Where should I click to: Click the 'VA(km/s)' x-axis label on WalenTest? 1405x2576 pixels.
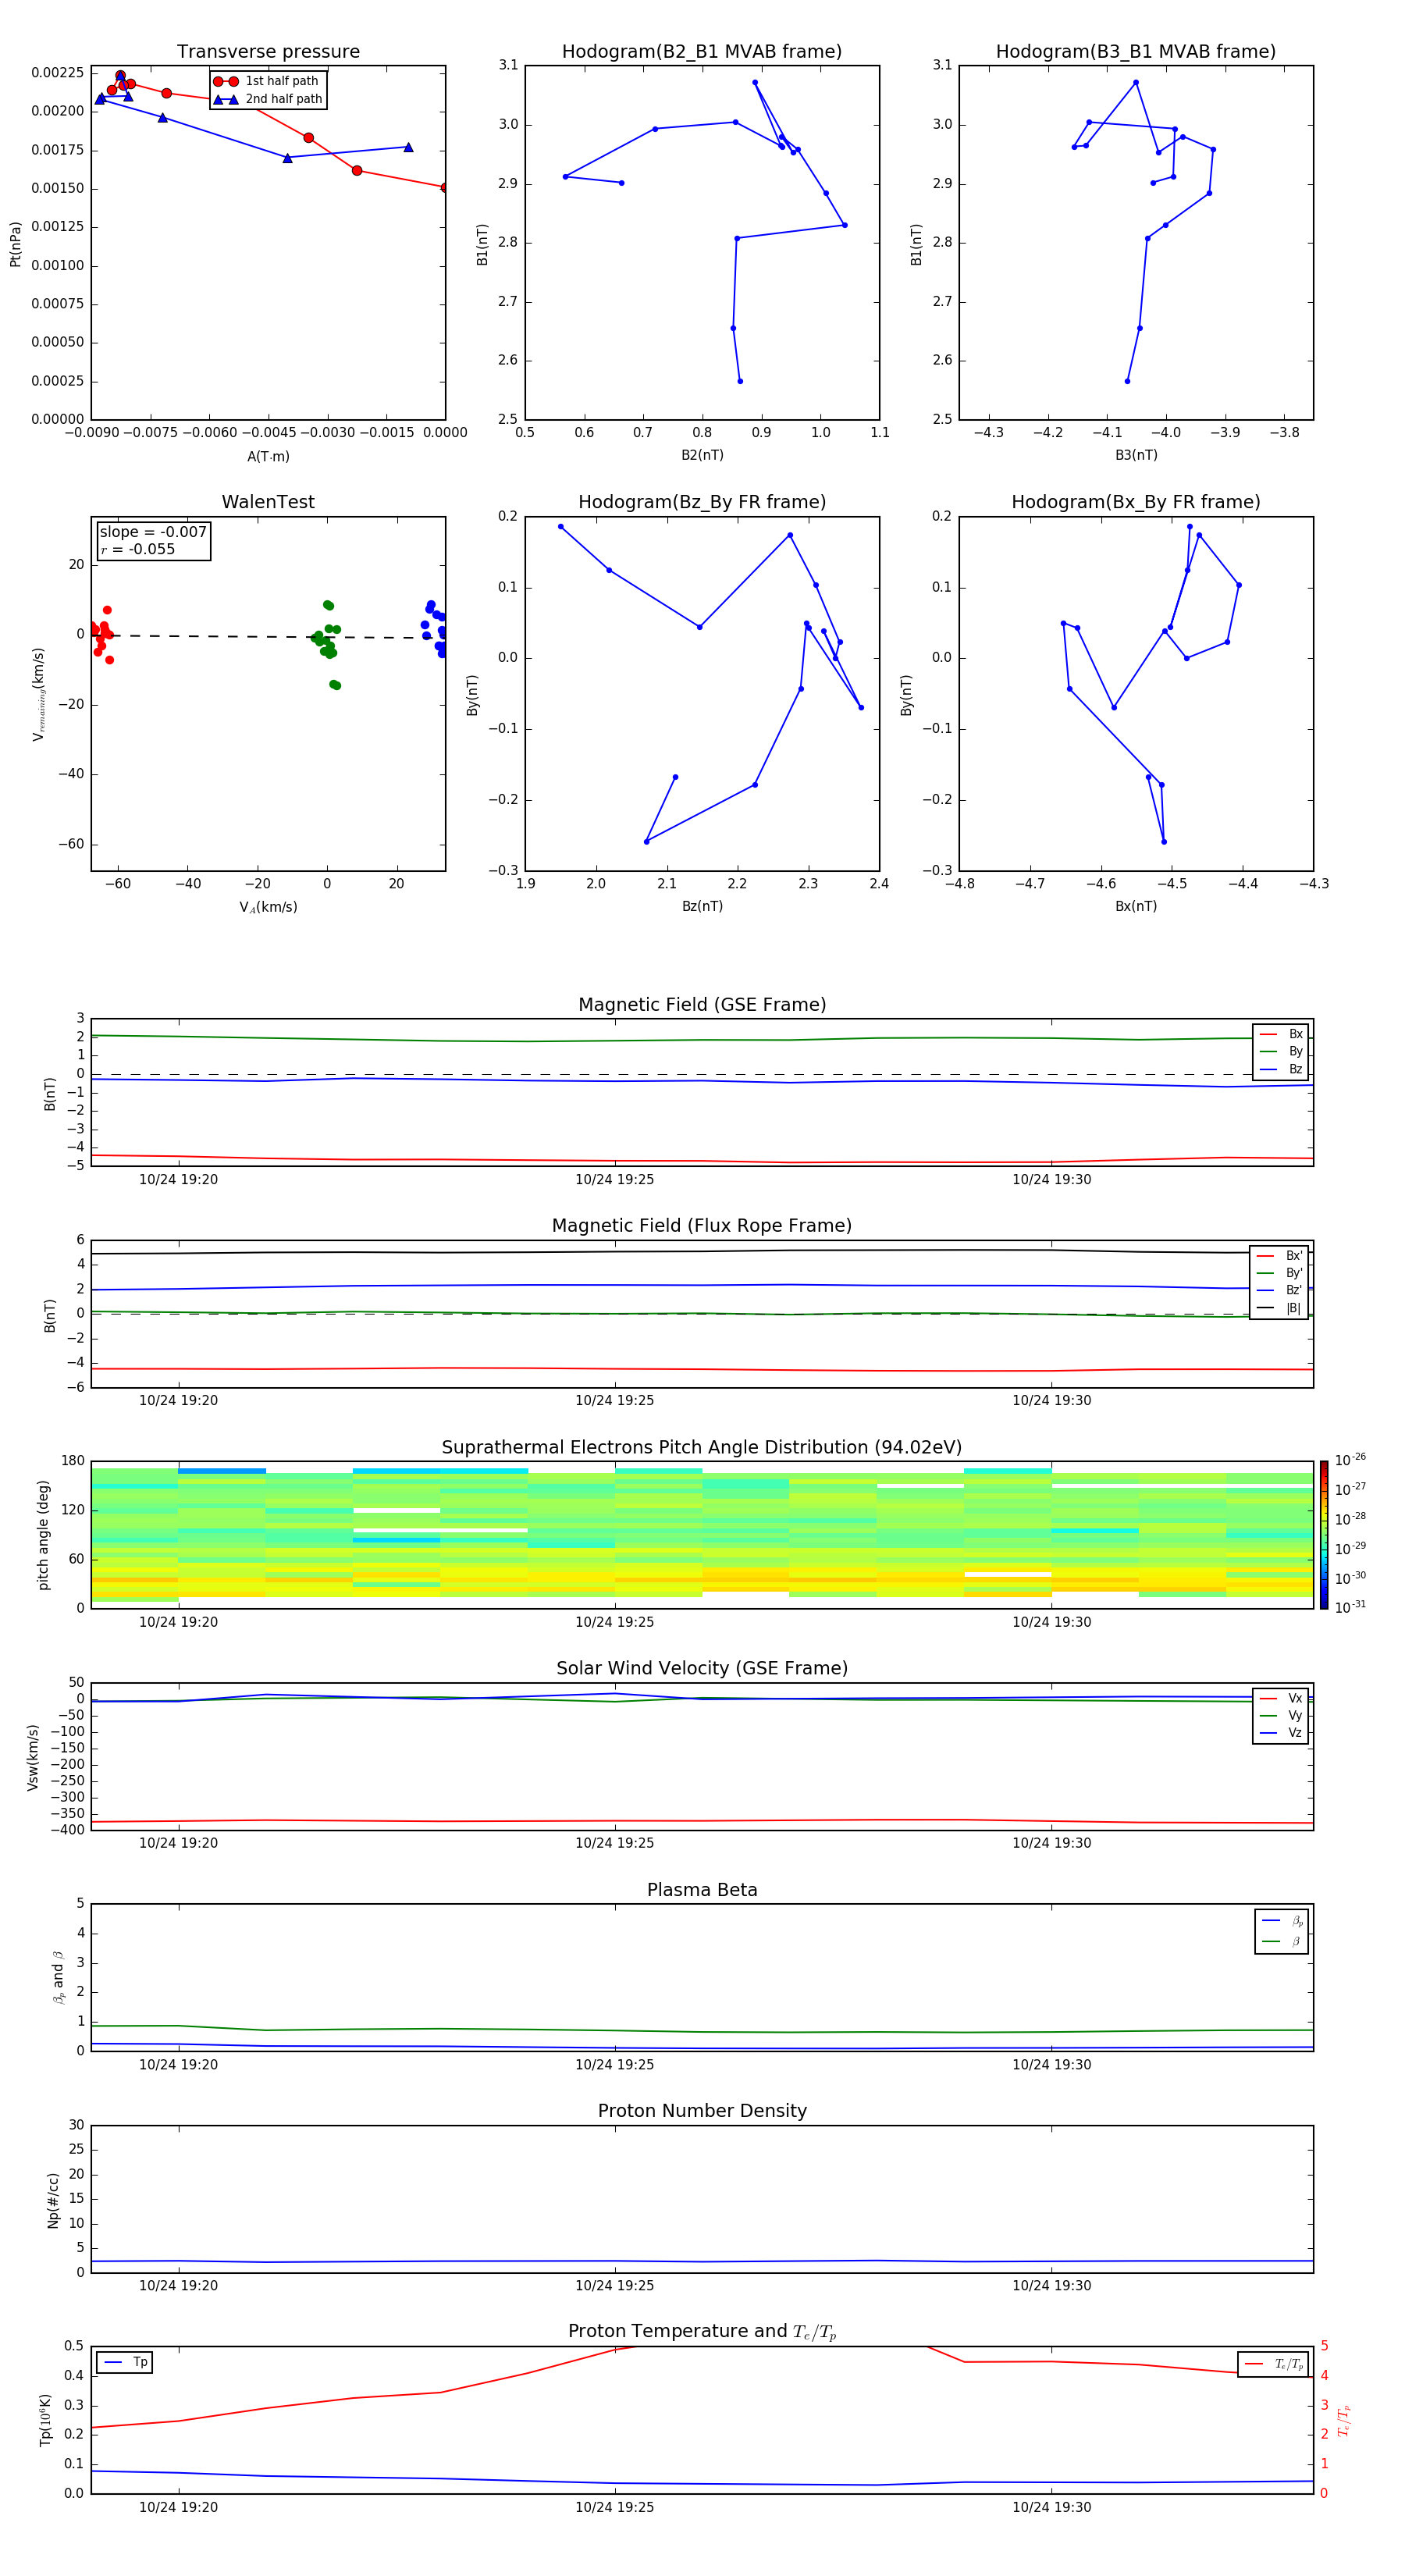268,907
